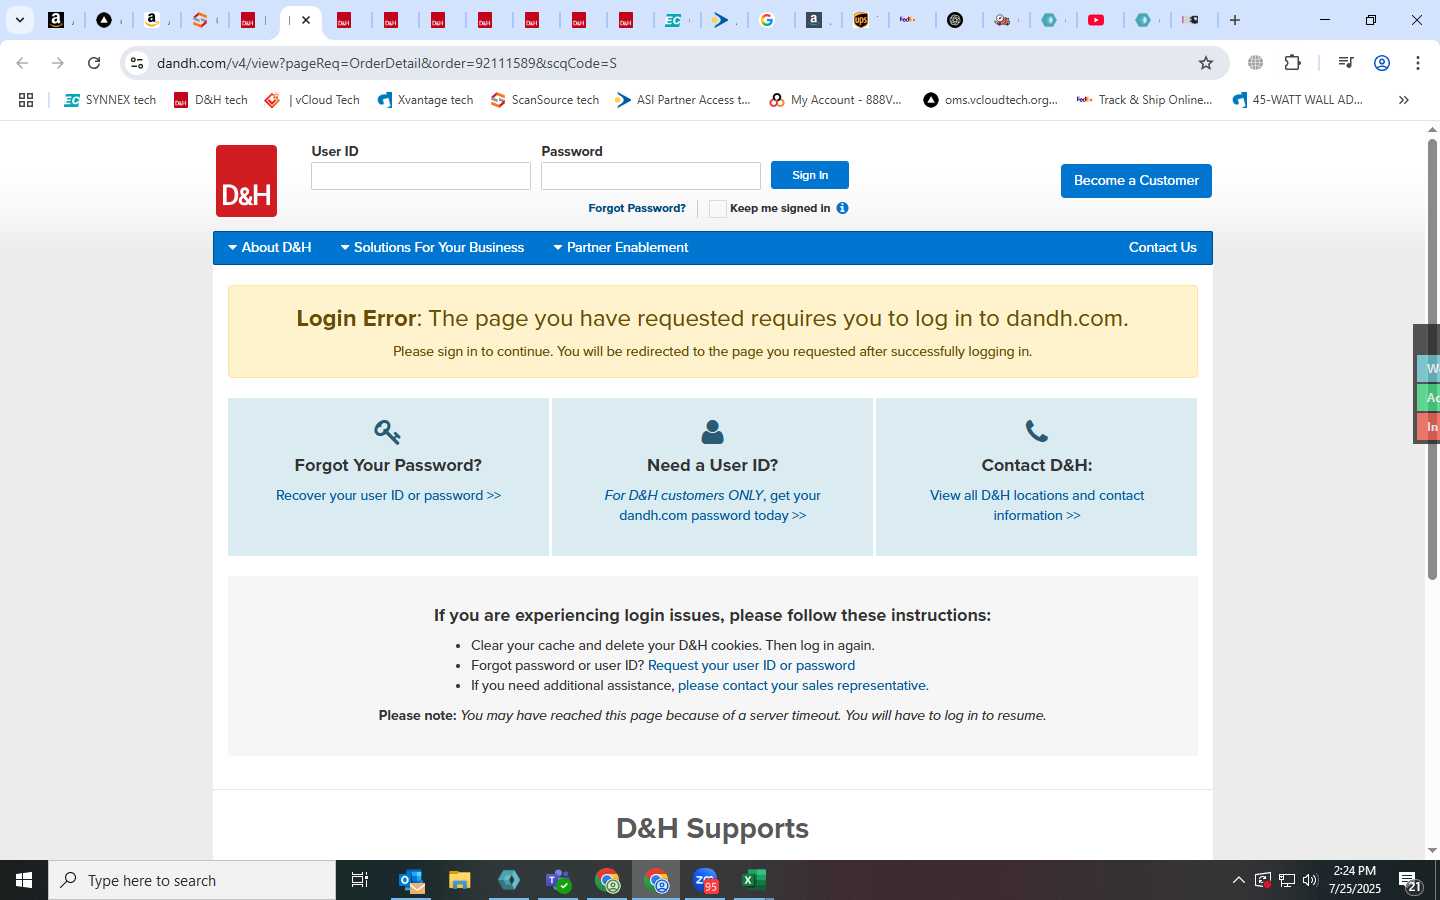Viewport: 1440px width, 900px height.
Task: Click Recover your user ID or password link
Action: [x=388, y=495]
